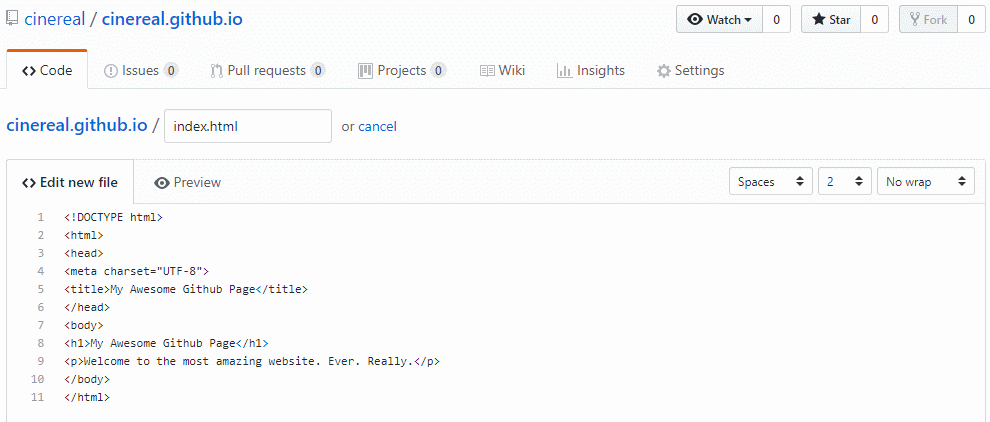Open the No wrap dropdown

click(926, 181)
